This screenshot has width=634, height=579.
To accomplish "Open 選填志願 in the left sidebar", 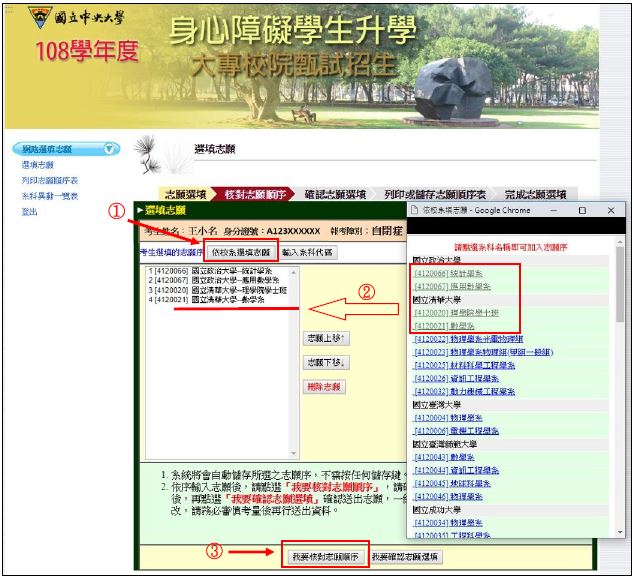I will tap(38, 165).
